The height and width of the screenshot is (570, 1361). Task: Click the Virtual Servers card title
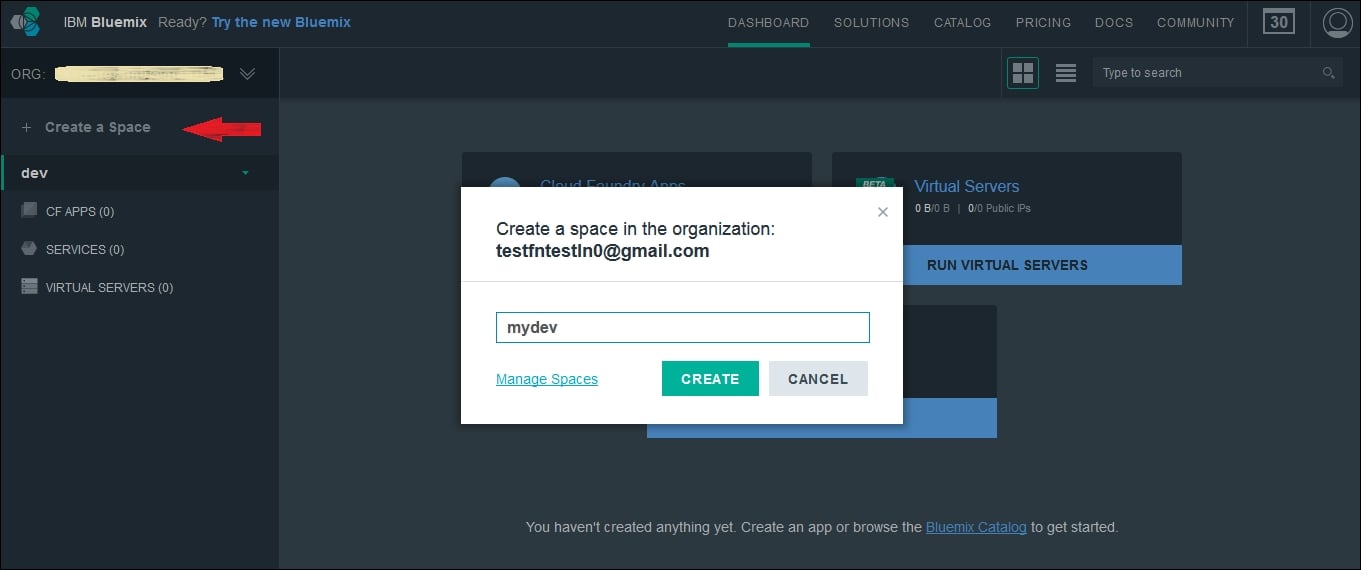point(967,186)
